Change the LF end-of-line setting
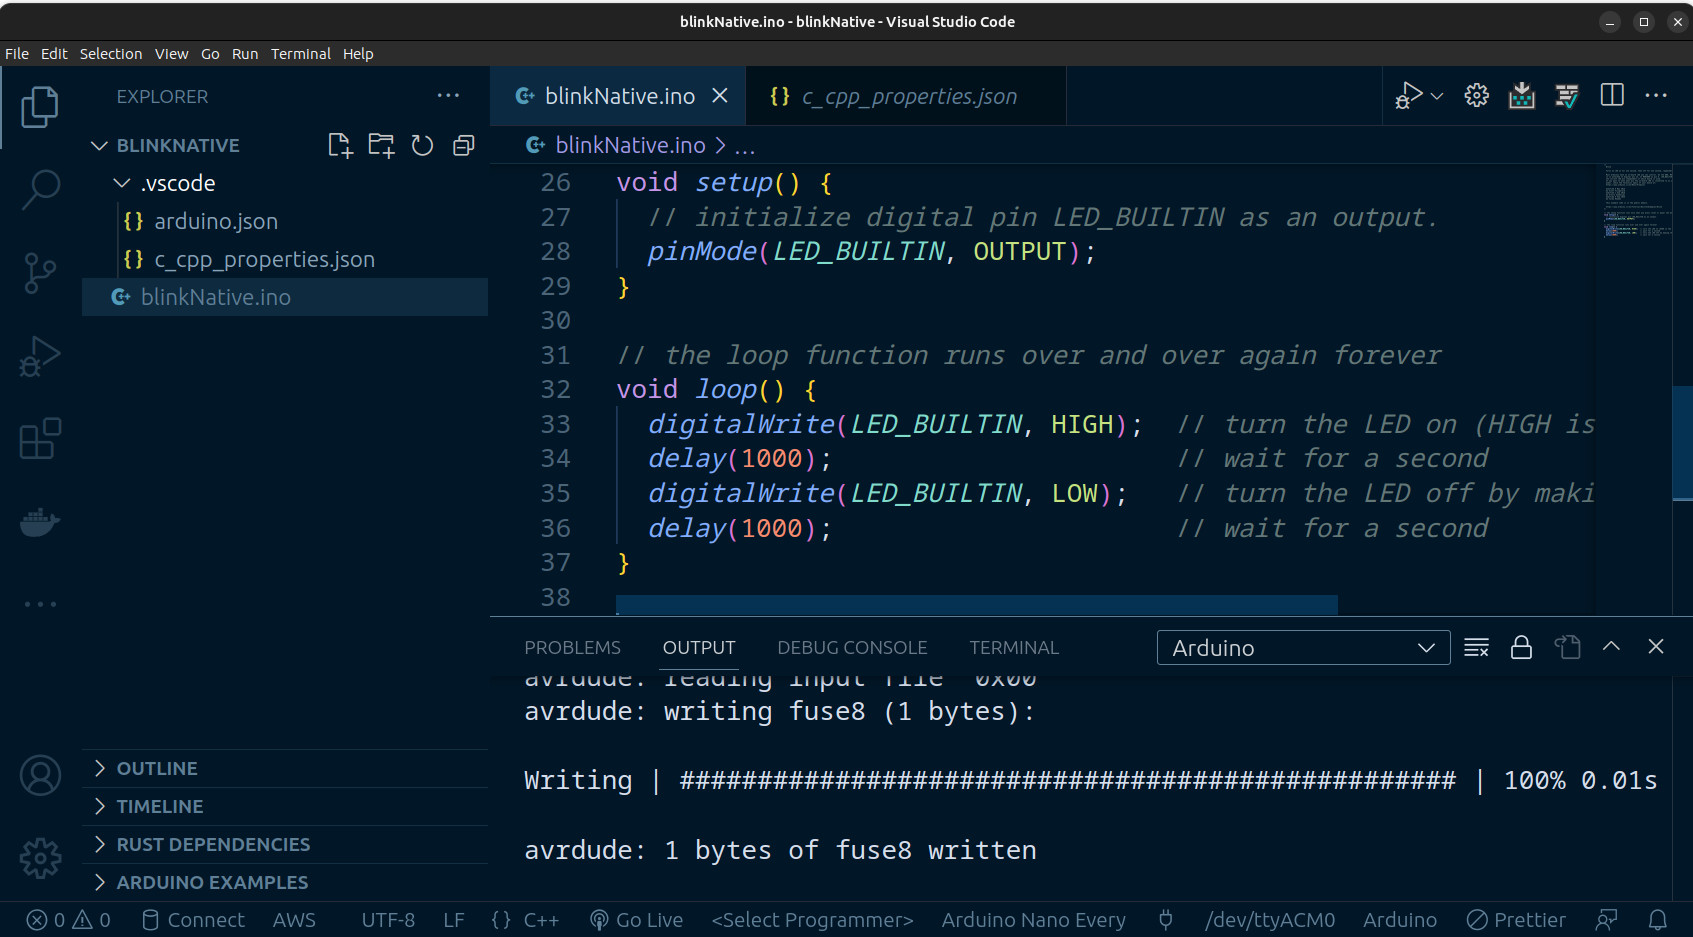 tap(454, 920)
